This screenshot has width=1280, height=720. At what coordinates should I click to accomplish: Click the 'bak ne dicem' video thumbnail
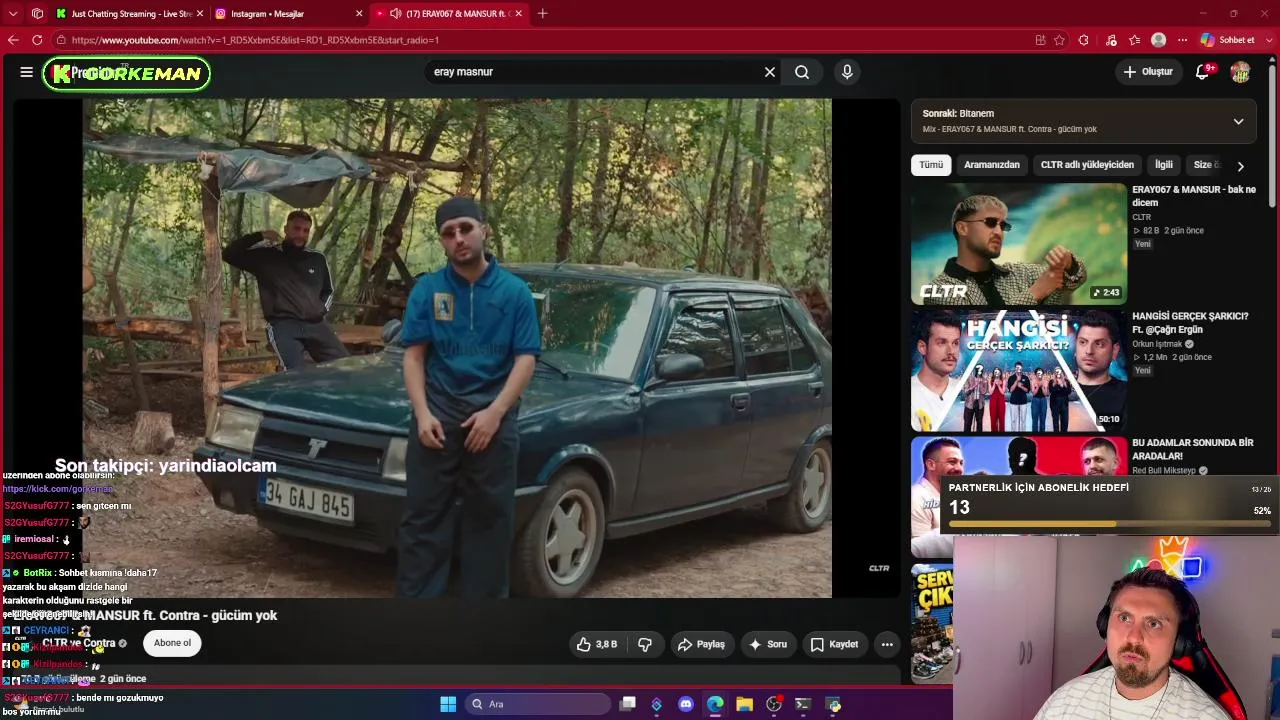point(1019,244)
